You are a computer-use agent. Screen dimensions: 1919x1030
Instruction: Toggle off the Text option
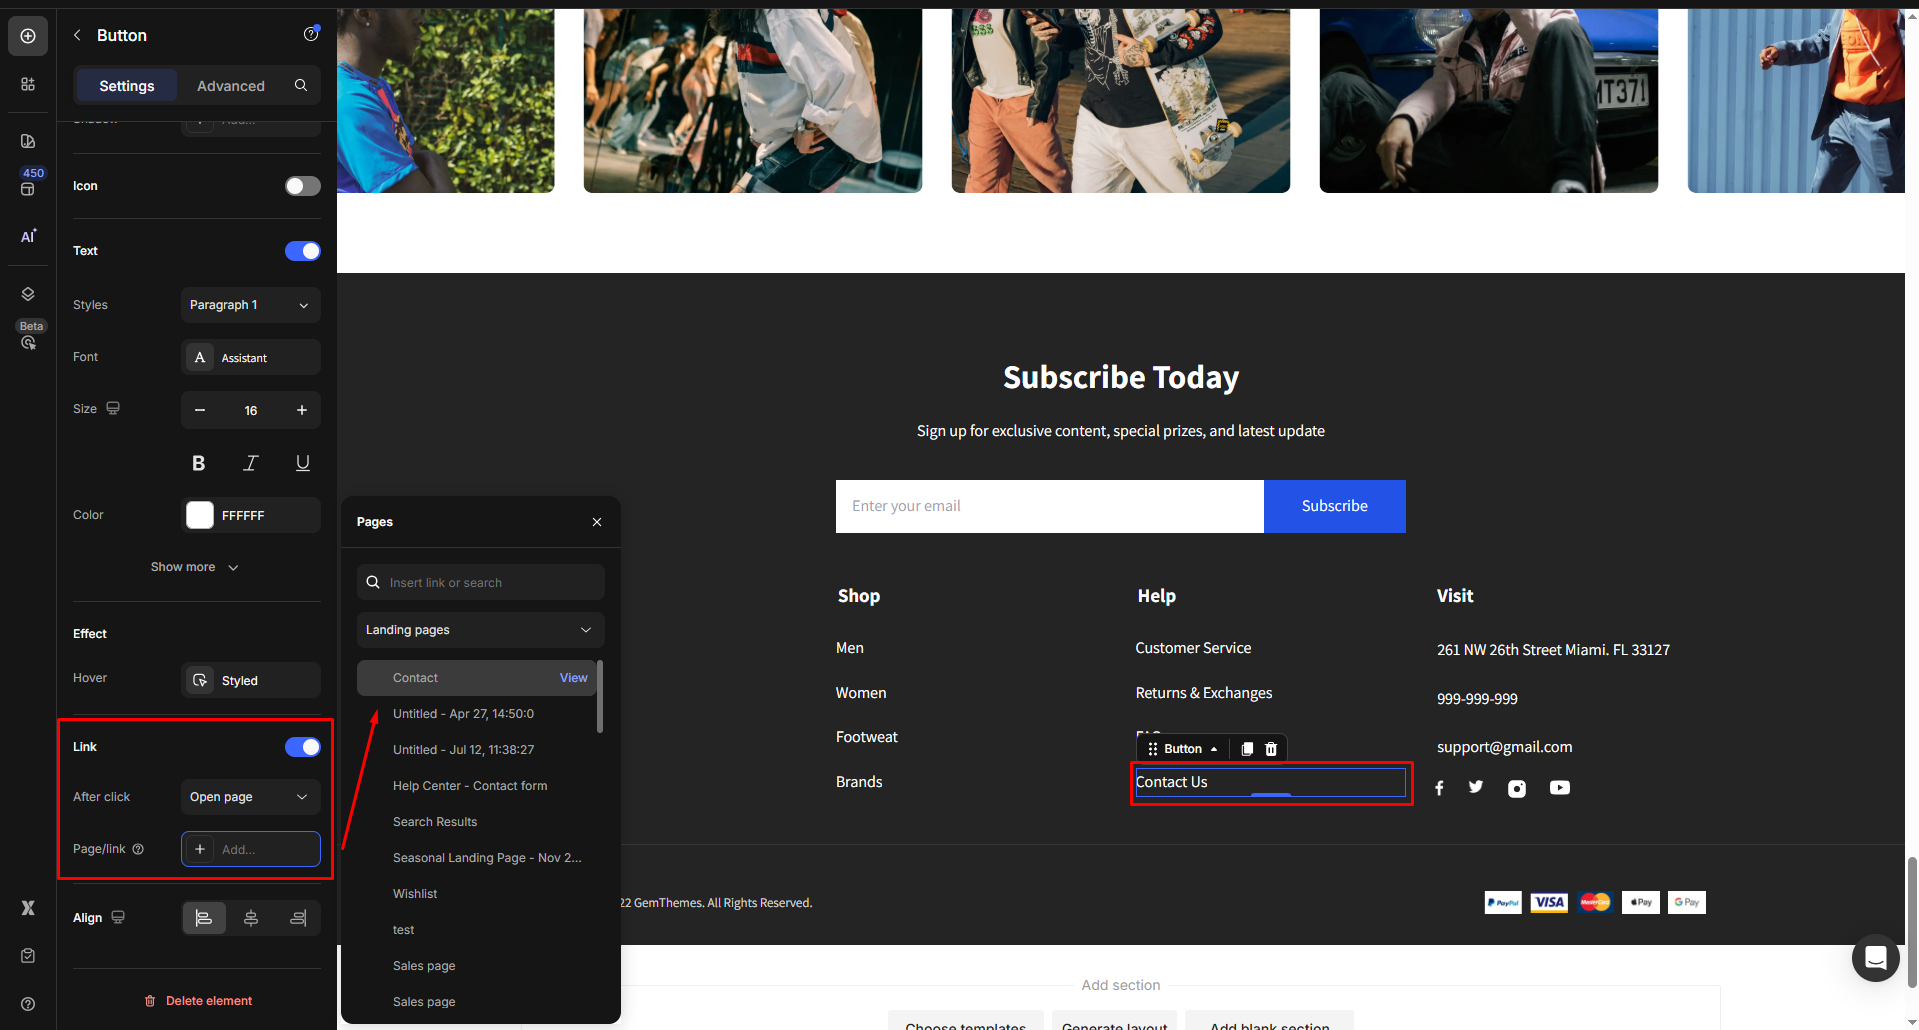coord(302,251)
